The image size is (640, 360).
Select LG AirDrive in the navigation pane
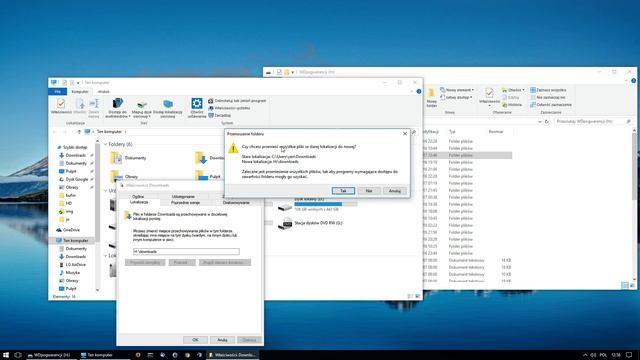(73, 264)
